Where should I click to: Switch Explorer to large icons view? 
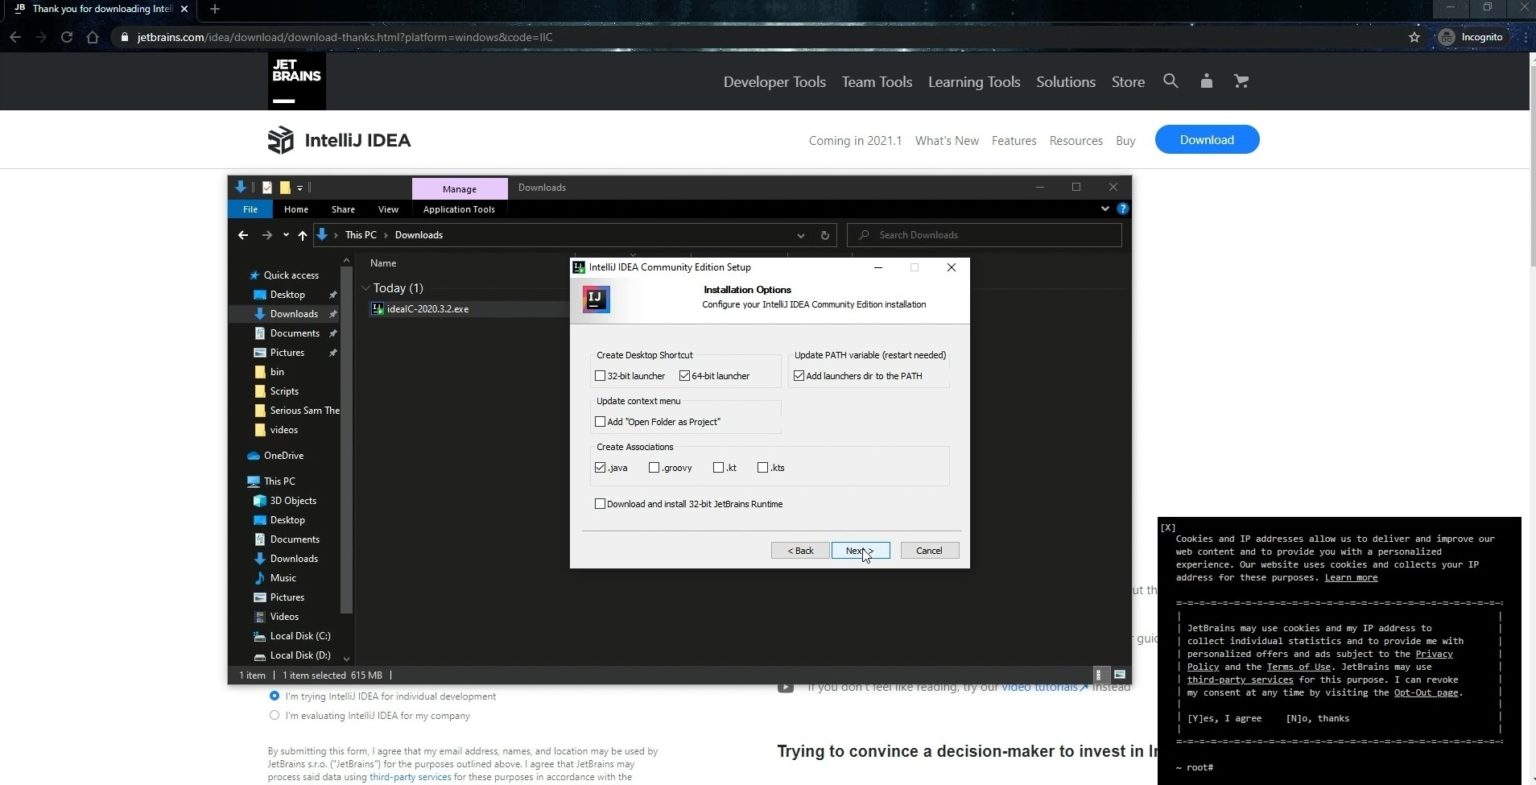pyautogui.click(x=1119, y=675)
